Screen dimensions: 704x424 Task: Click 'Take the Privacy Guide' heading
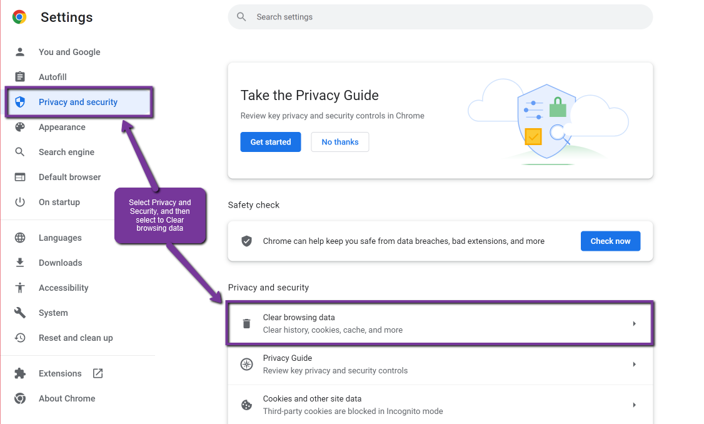click(309, 95)
